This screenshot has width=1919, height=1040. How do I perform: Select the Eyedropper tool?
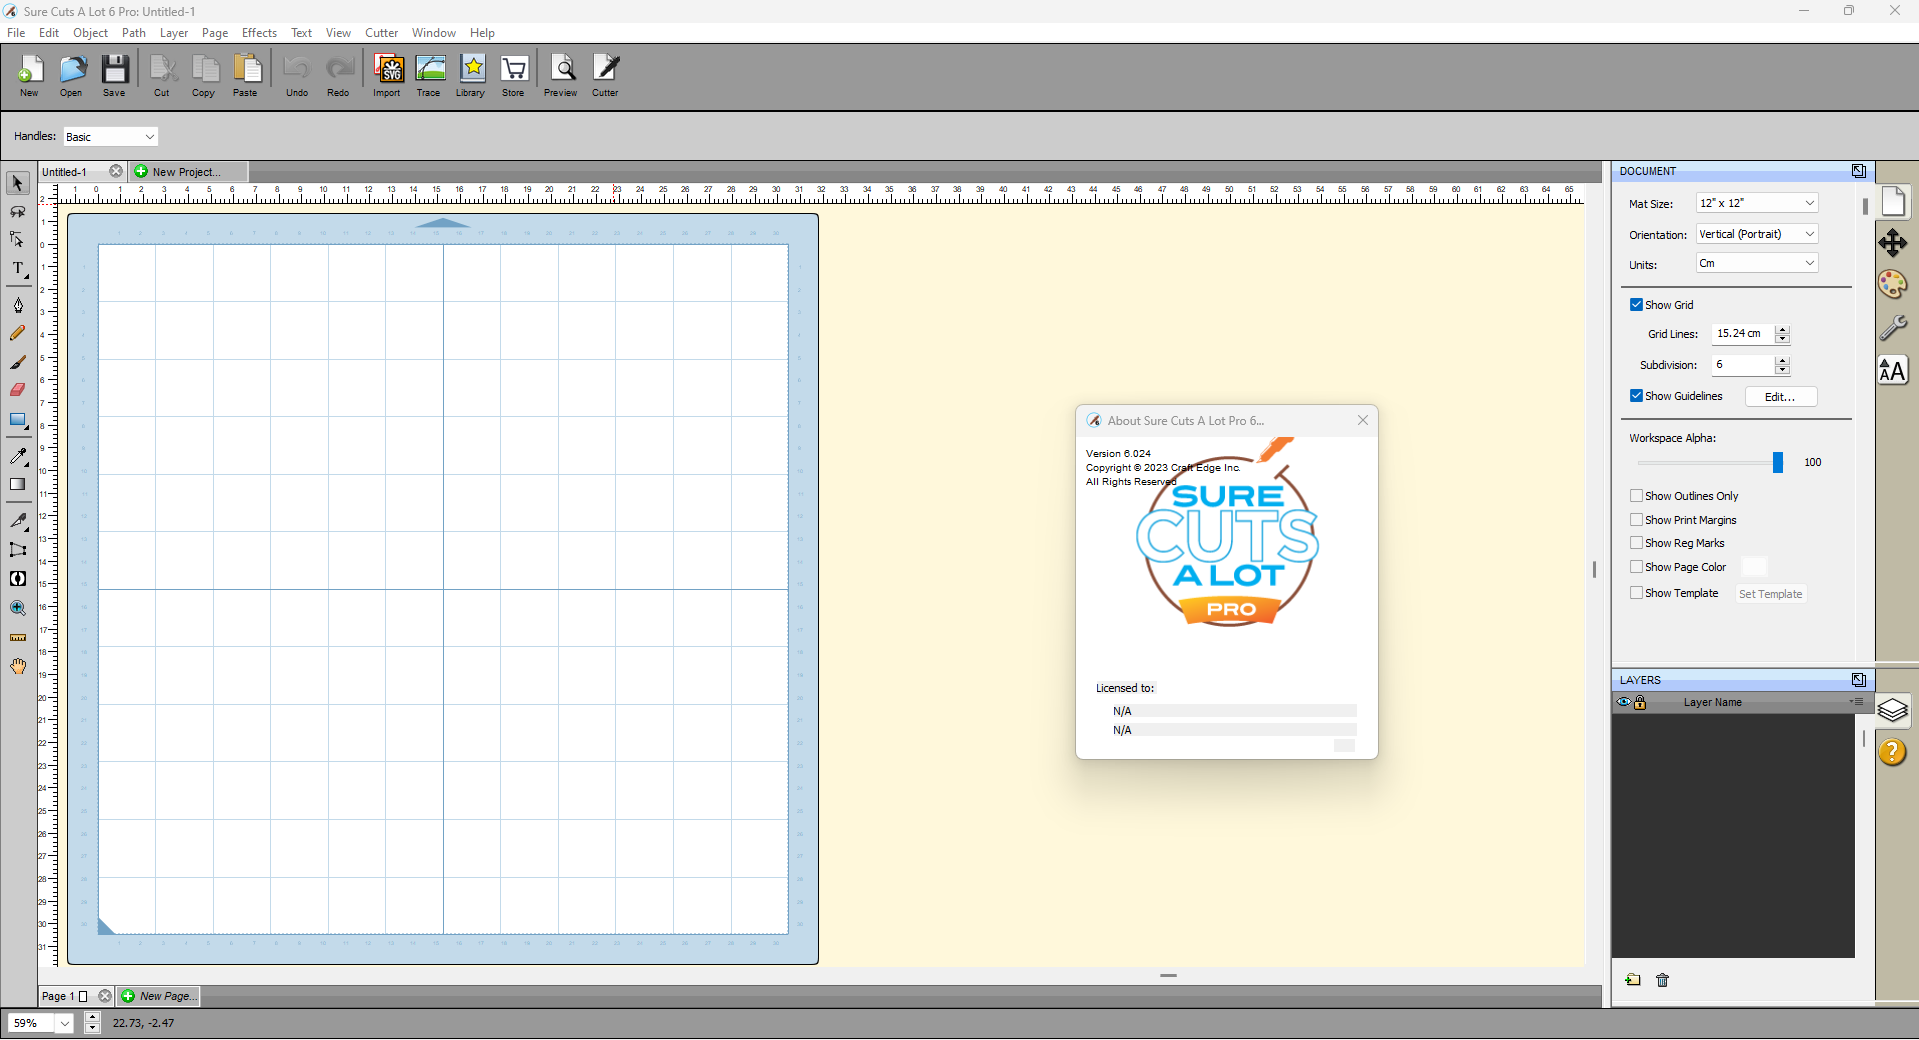[x=17, y=456]
